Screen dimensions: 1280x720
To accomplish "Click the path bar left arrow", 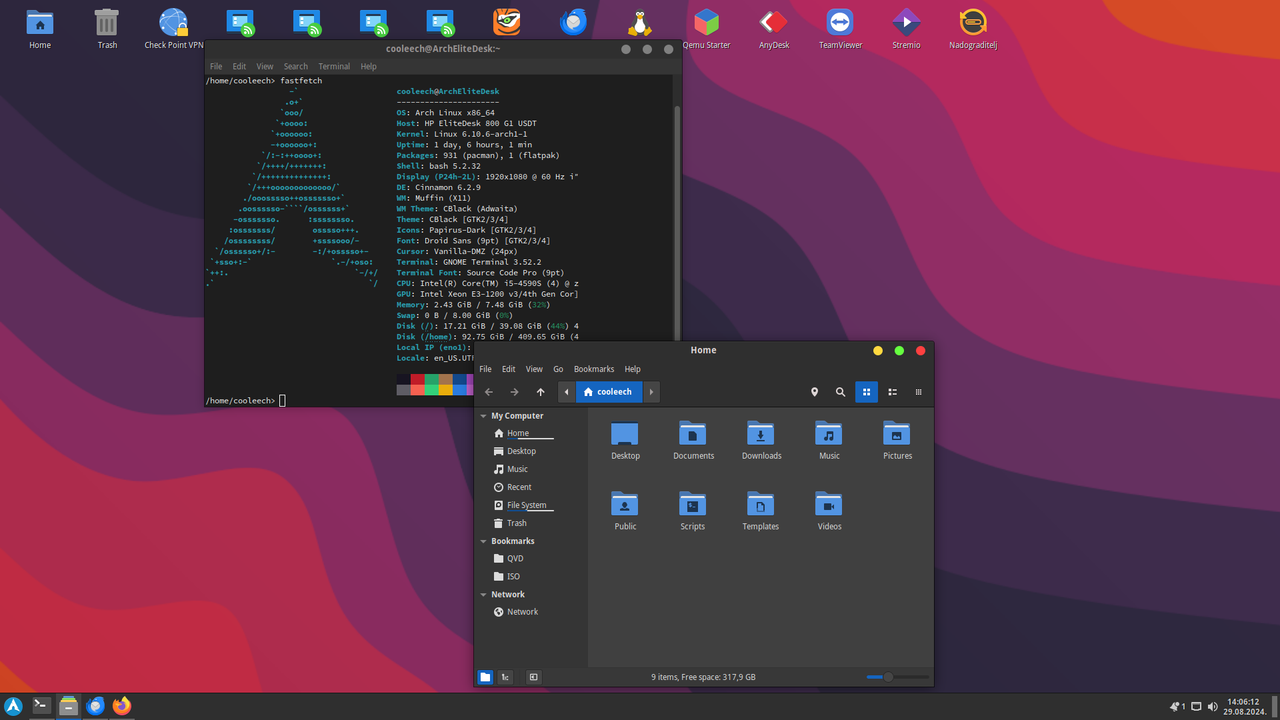I will pos(566,392).
